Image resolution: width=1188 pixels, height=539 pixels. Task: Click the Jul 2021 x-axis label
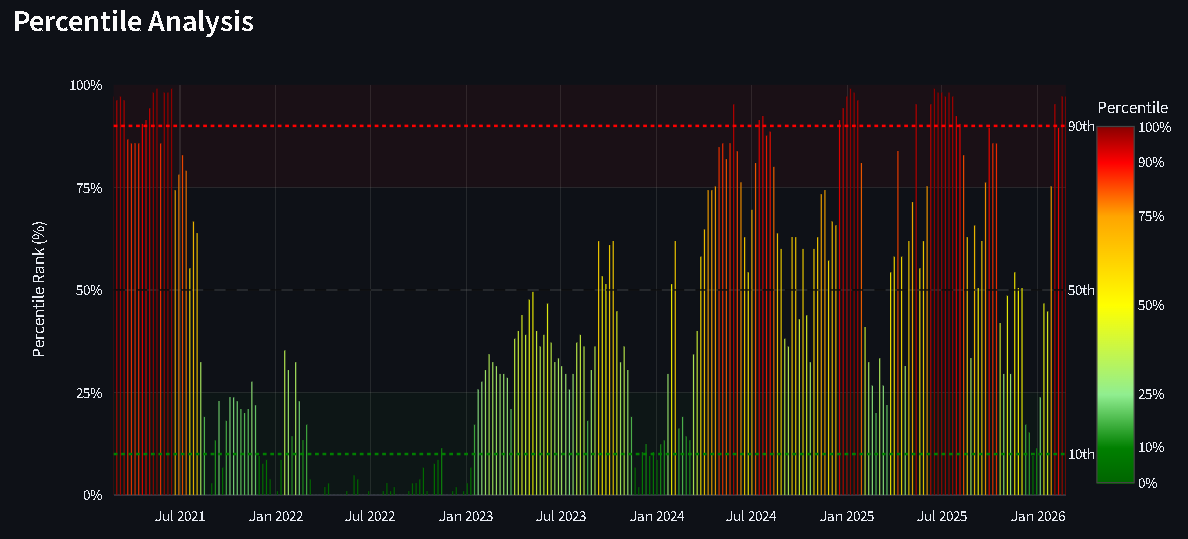(x=180, y=516)
